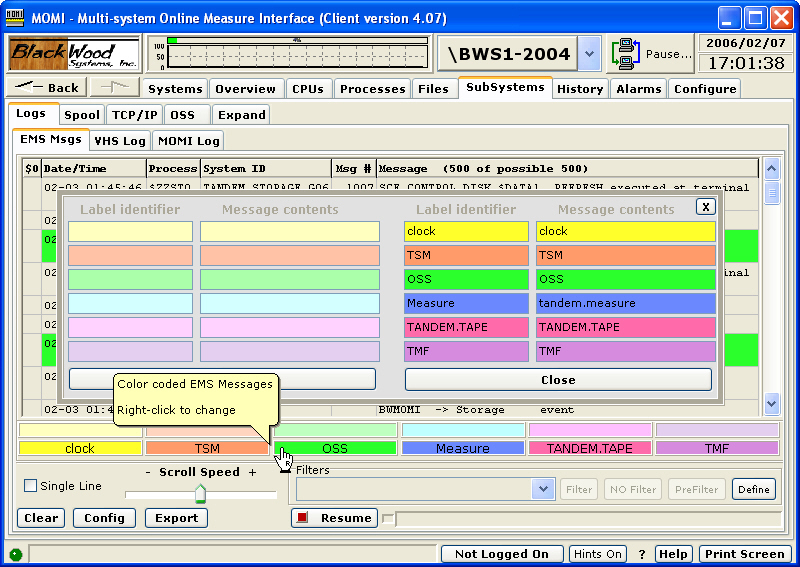Image resolution: width=800 pixels, height=567 pixels.
Task: Click the yellow clock color bar
Action: click(80, 449)
